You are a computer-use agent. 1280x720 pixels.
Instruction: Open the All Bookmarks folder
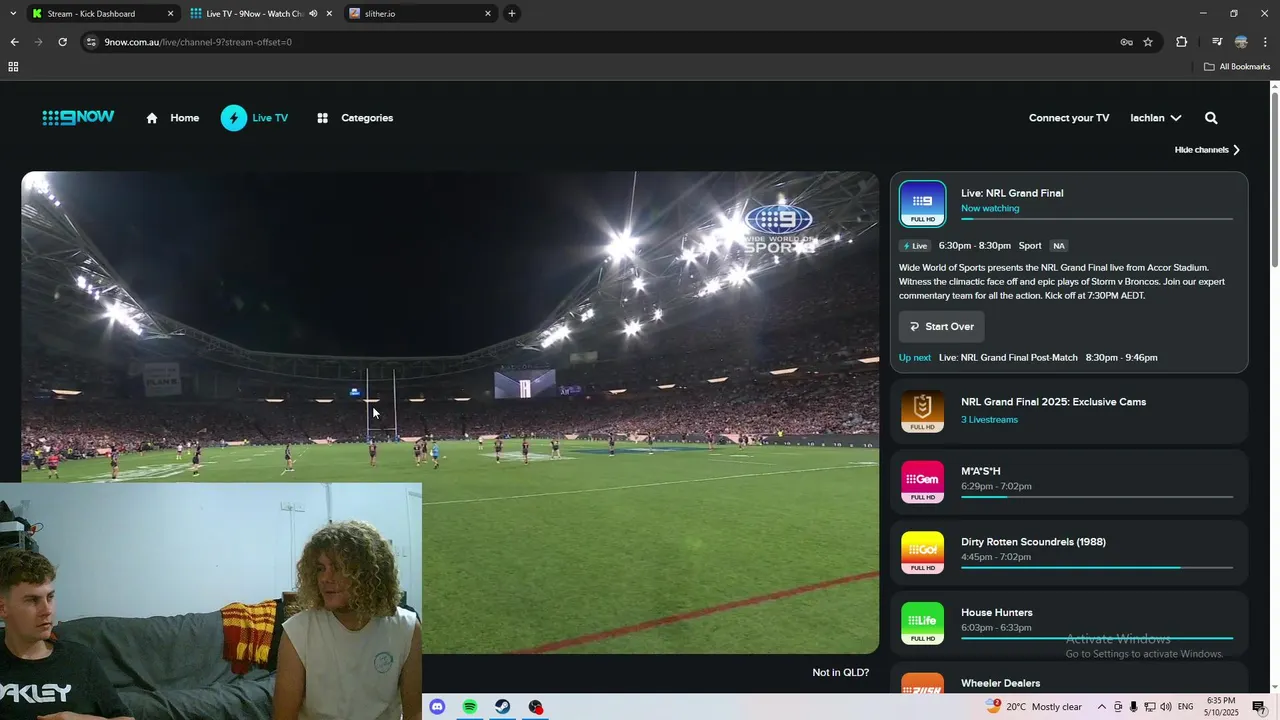point(1237,67)
